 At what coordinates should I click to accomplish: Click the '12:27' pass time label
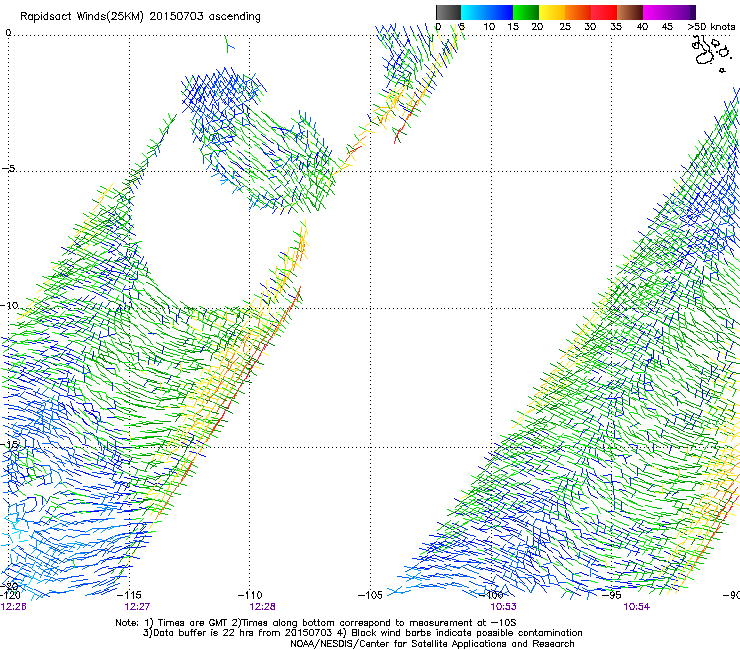[x=137, y=607]
